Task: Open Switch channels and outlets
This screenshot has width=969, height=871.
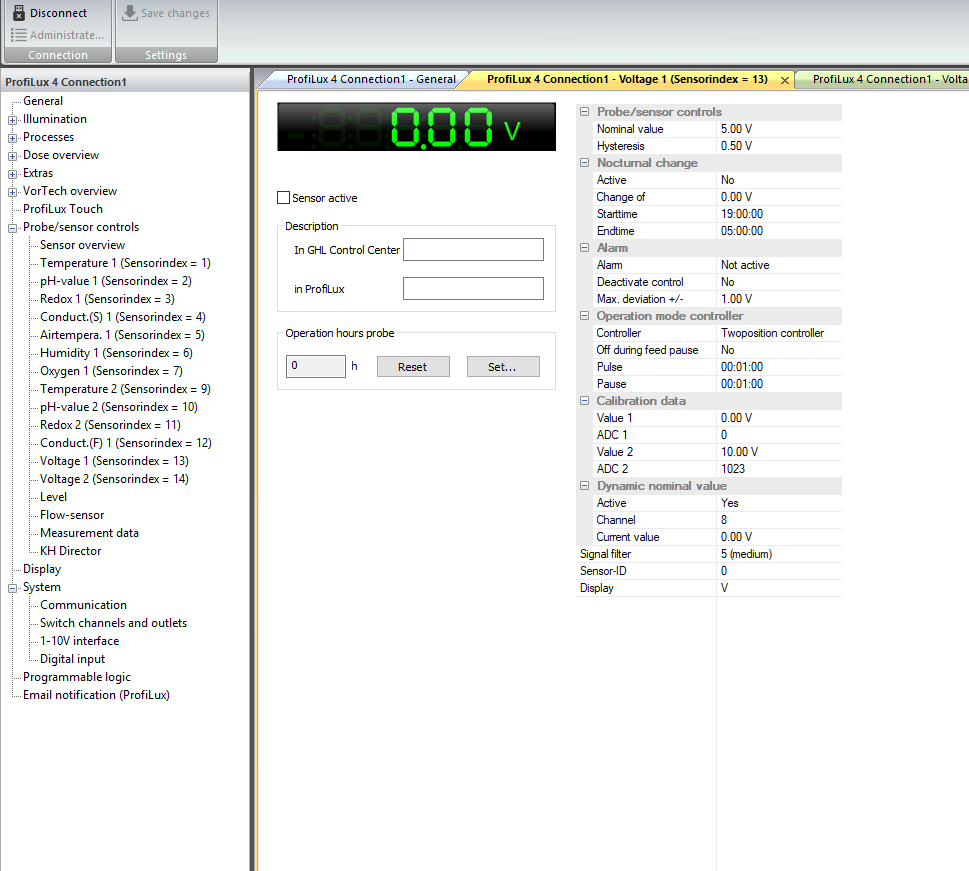Action: pos(114,622)
